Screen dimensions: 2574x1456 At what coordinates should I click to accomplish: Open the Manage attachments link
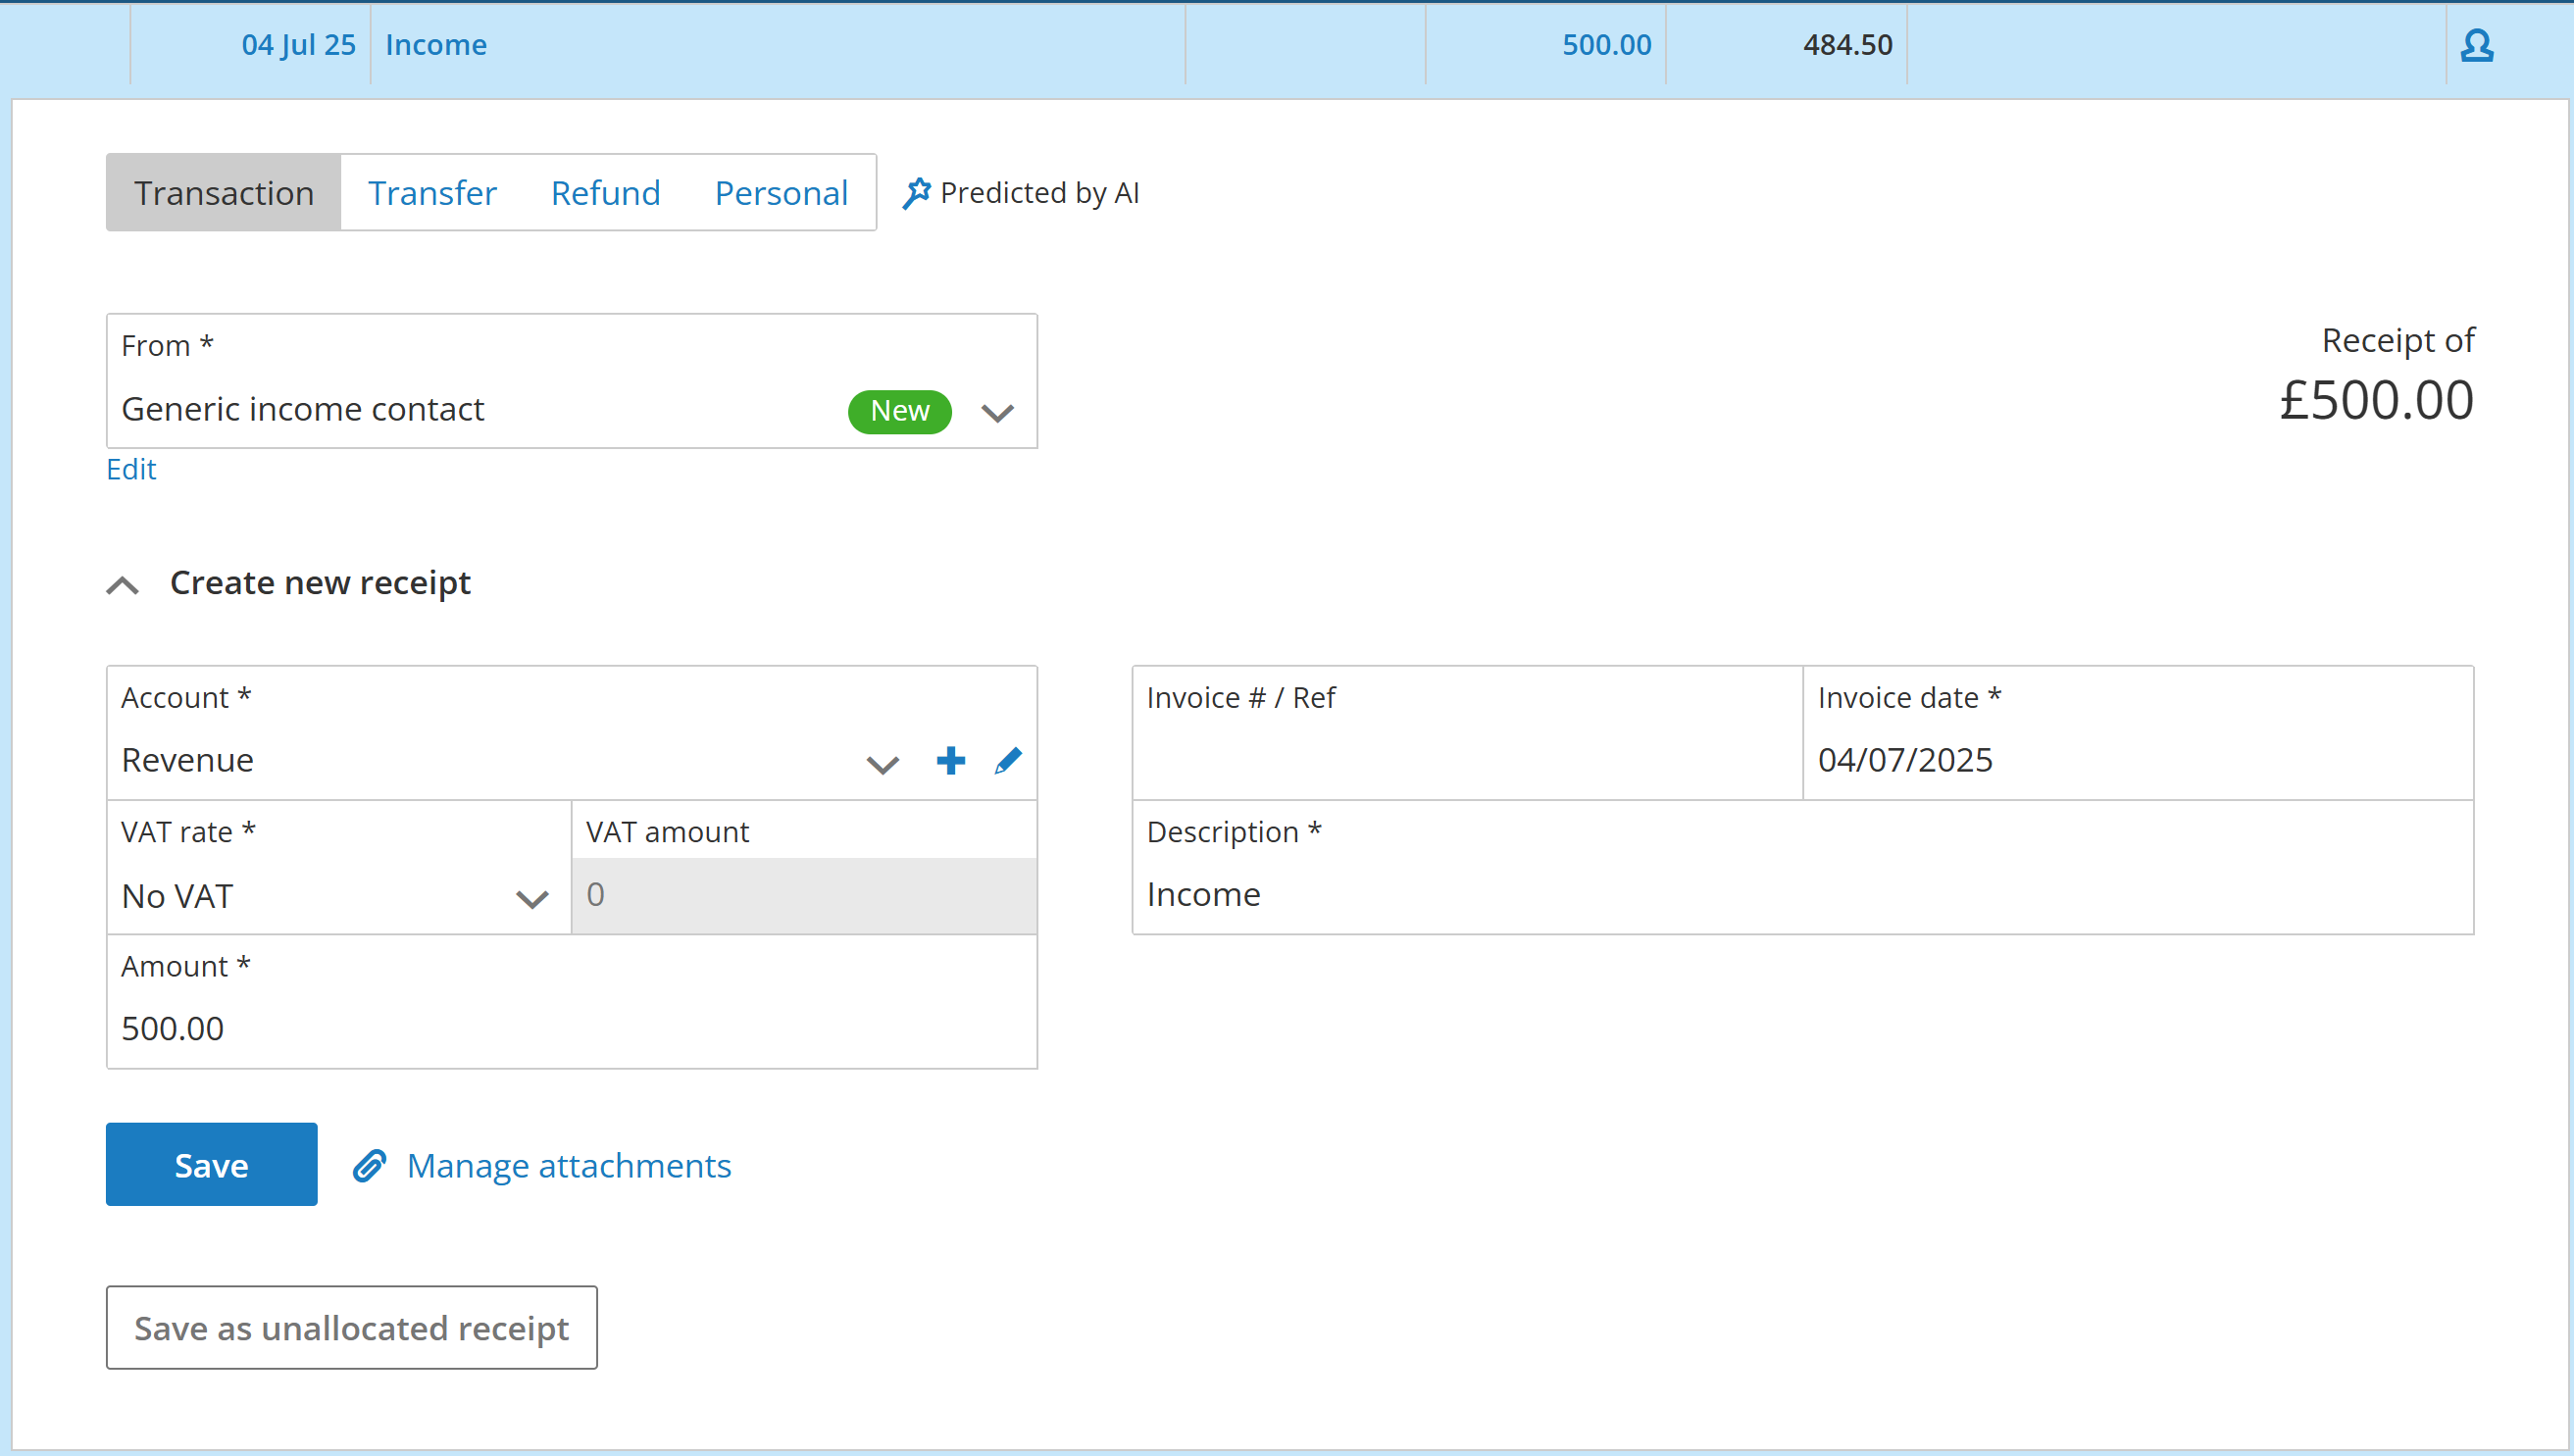(569, 1166)
